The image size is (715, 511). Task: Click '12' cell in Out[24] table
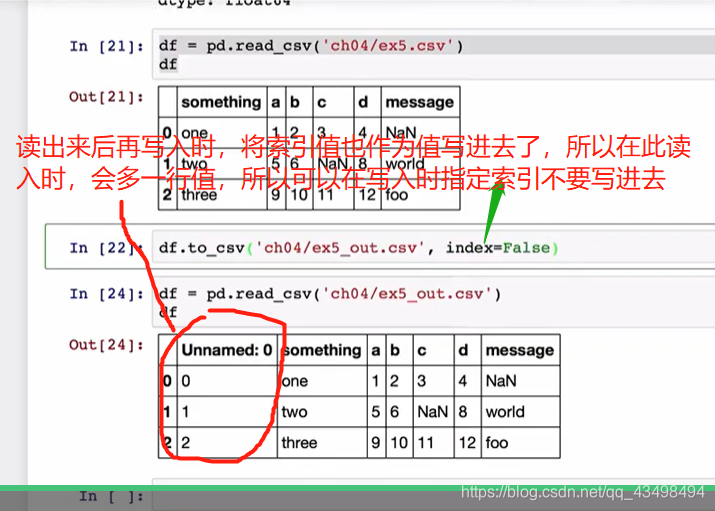(467, 443)
